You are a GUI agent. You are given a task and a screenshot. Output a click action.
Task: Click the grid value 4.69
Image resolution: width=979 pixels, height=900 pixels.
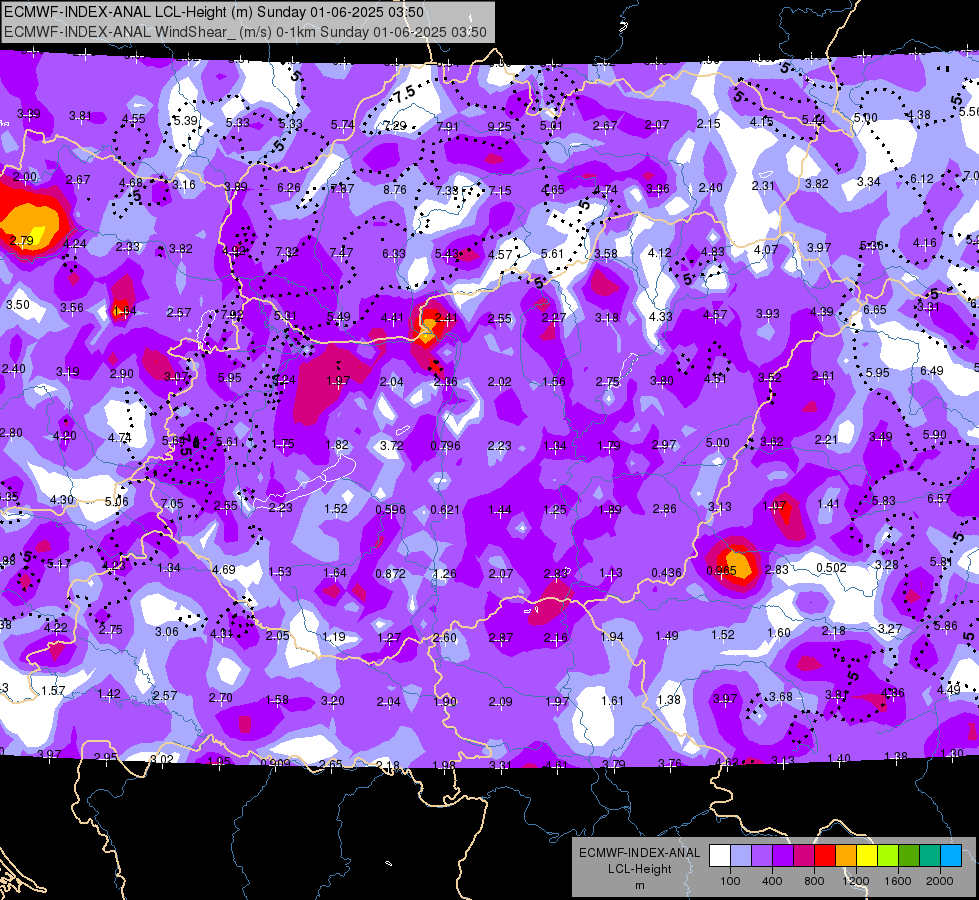pos(224,570)
